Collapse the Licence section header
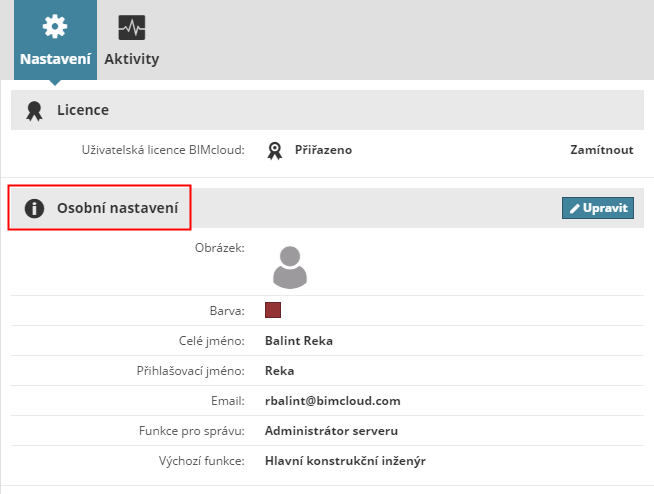This screenshot has width=654, height=494. pyautogui.click(x=83, y=110)
